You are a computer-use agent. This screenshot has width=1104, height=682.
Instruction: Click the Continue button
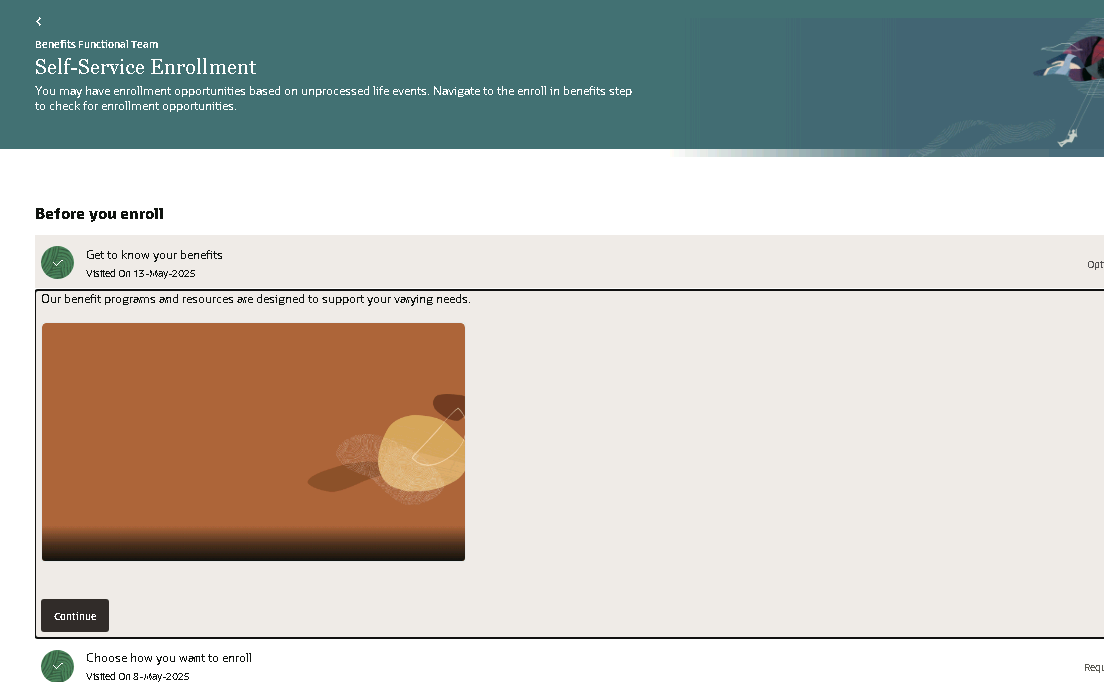pyautogui.click(x=74, y=615)
